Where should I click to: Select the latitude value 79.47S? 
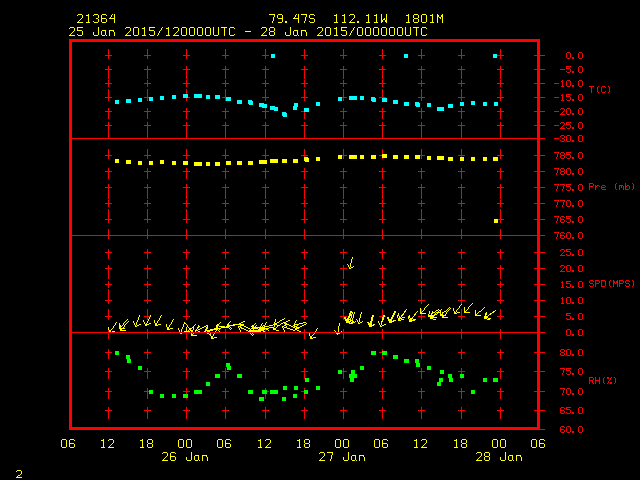(x=292, y=19)
